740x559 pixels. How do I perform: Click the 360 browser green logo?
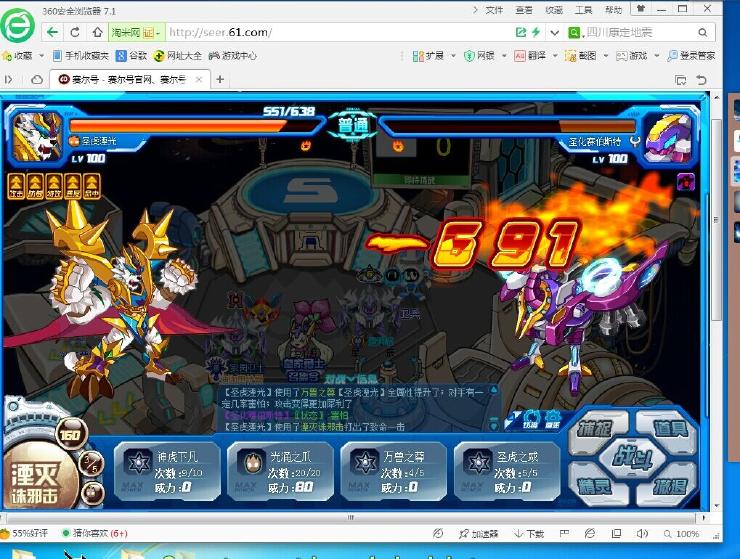point(17,25)
